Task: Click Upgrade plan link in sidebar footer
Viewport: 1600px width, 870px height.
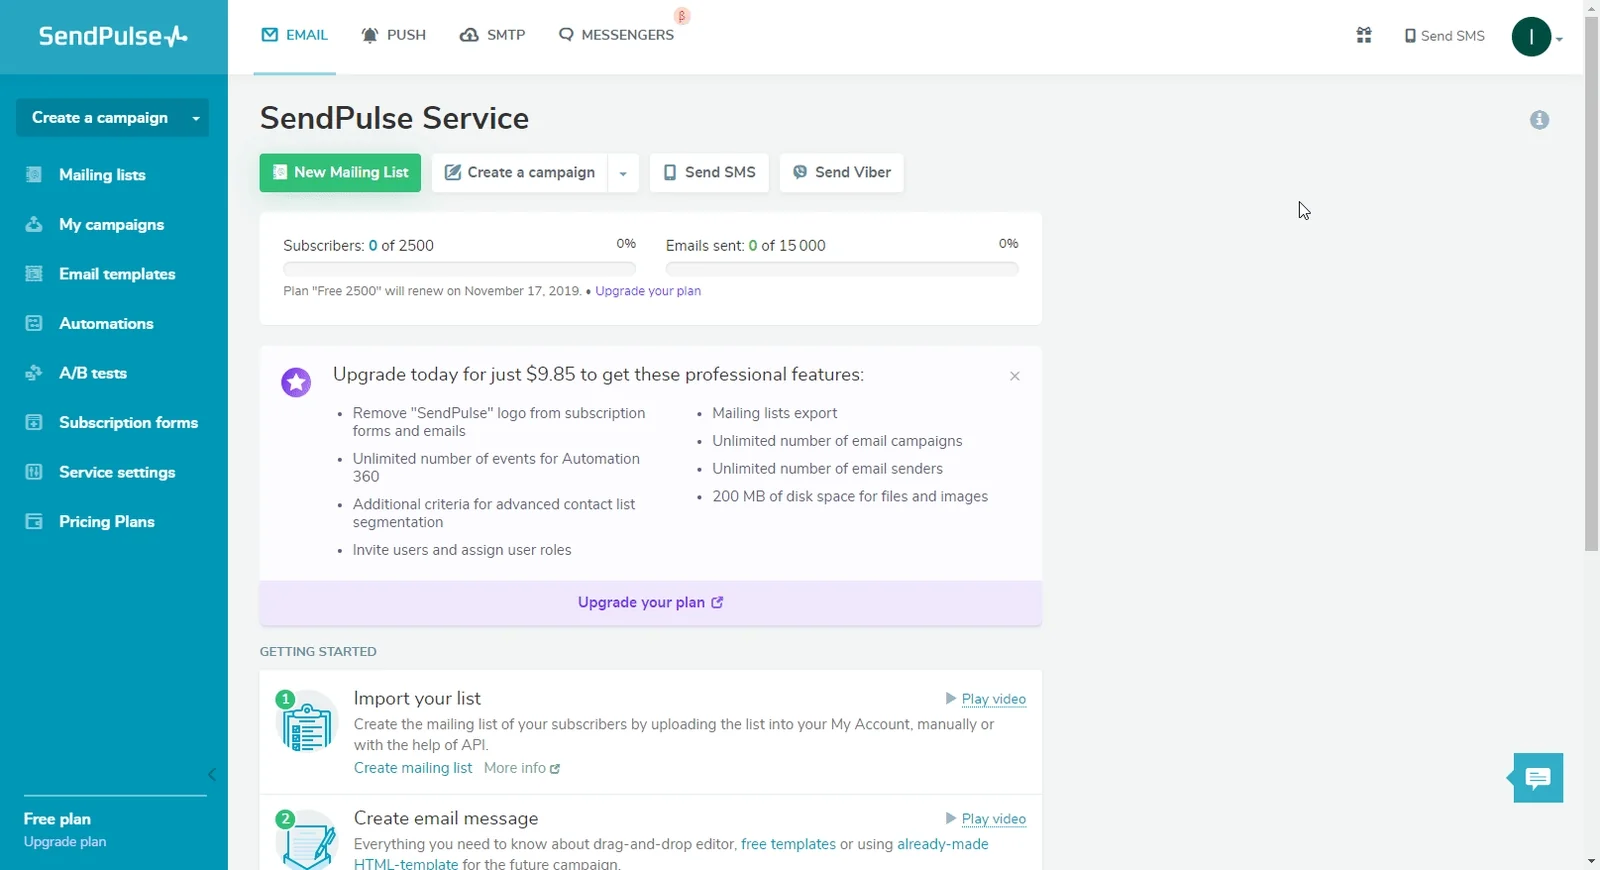Action: tap(65, 842)
